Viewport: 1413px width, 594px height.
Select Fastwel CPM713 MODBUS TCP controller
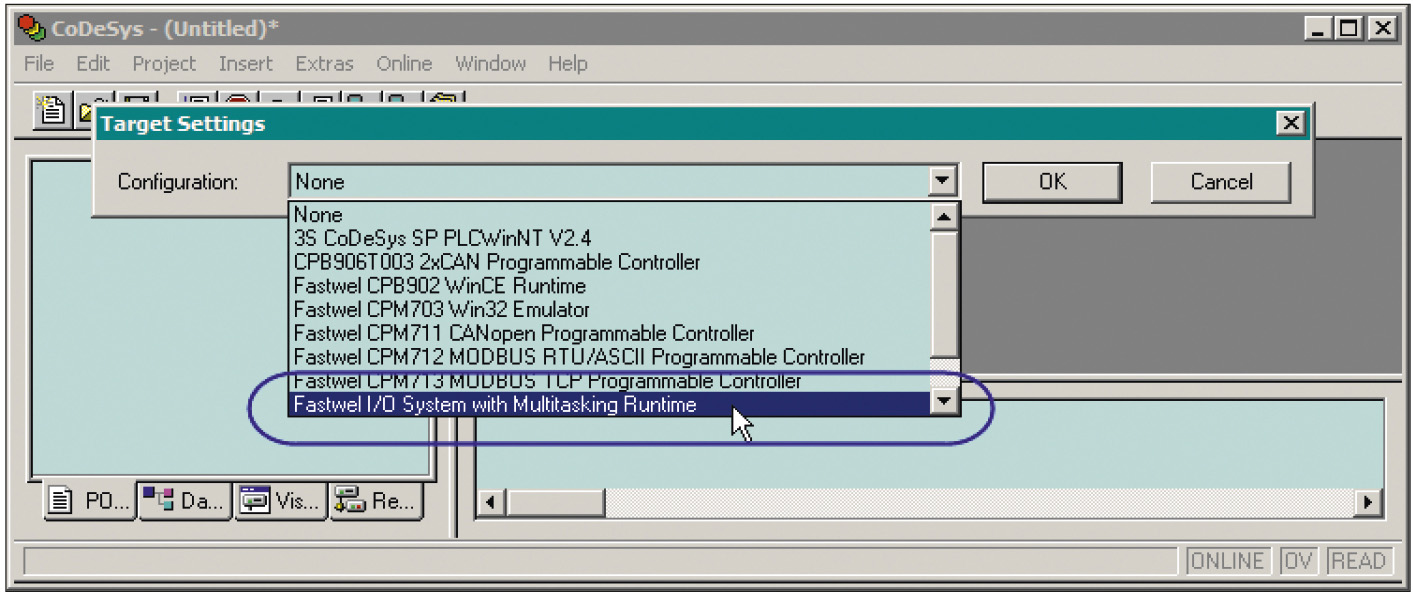click(x=610, y=381)
